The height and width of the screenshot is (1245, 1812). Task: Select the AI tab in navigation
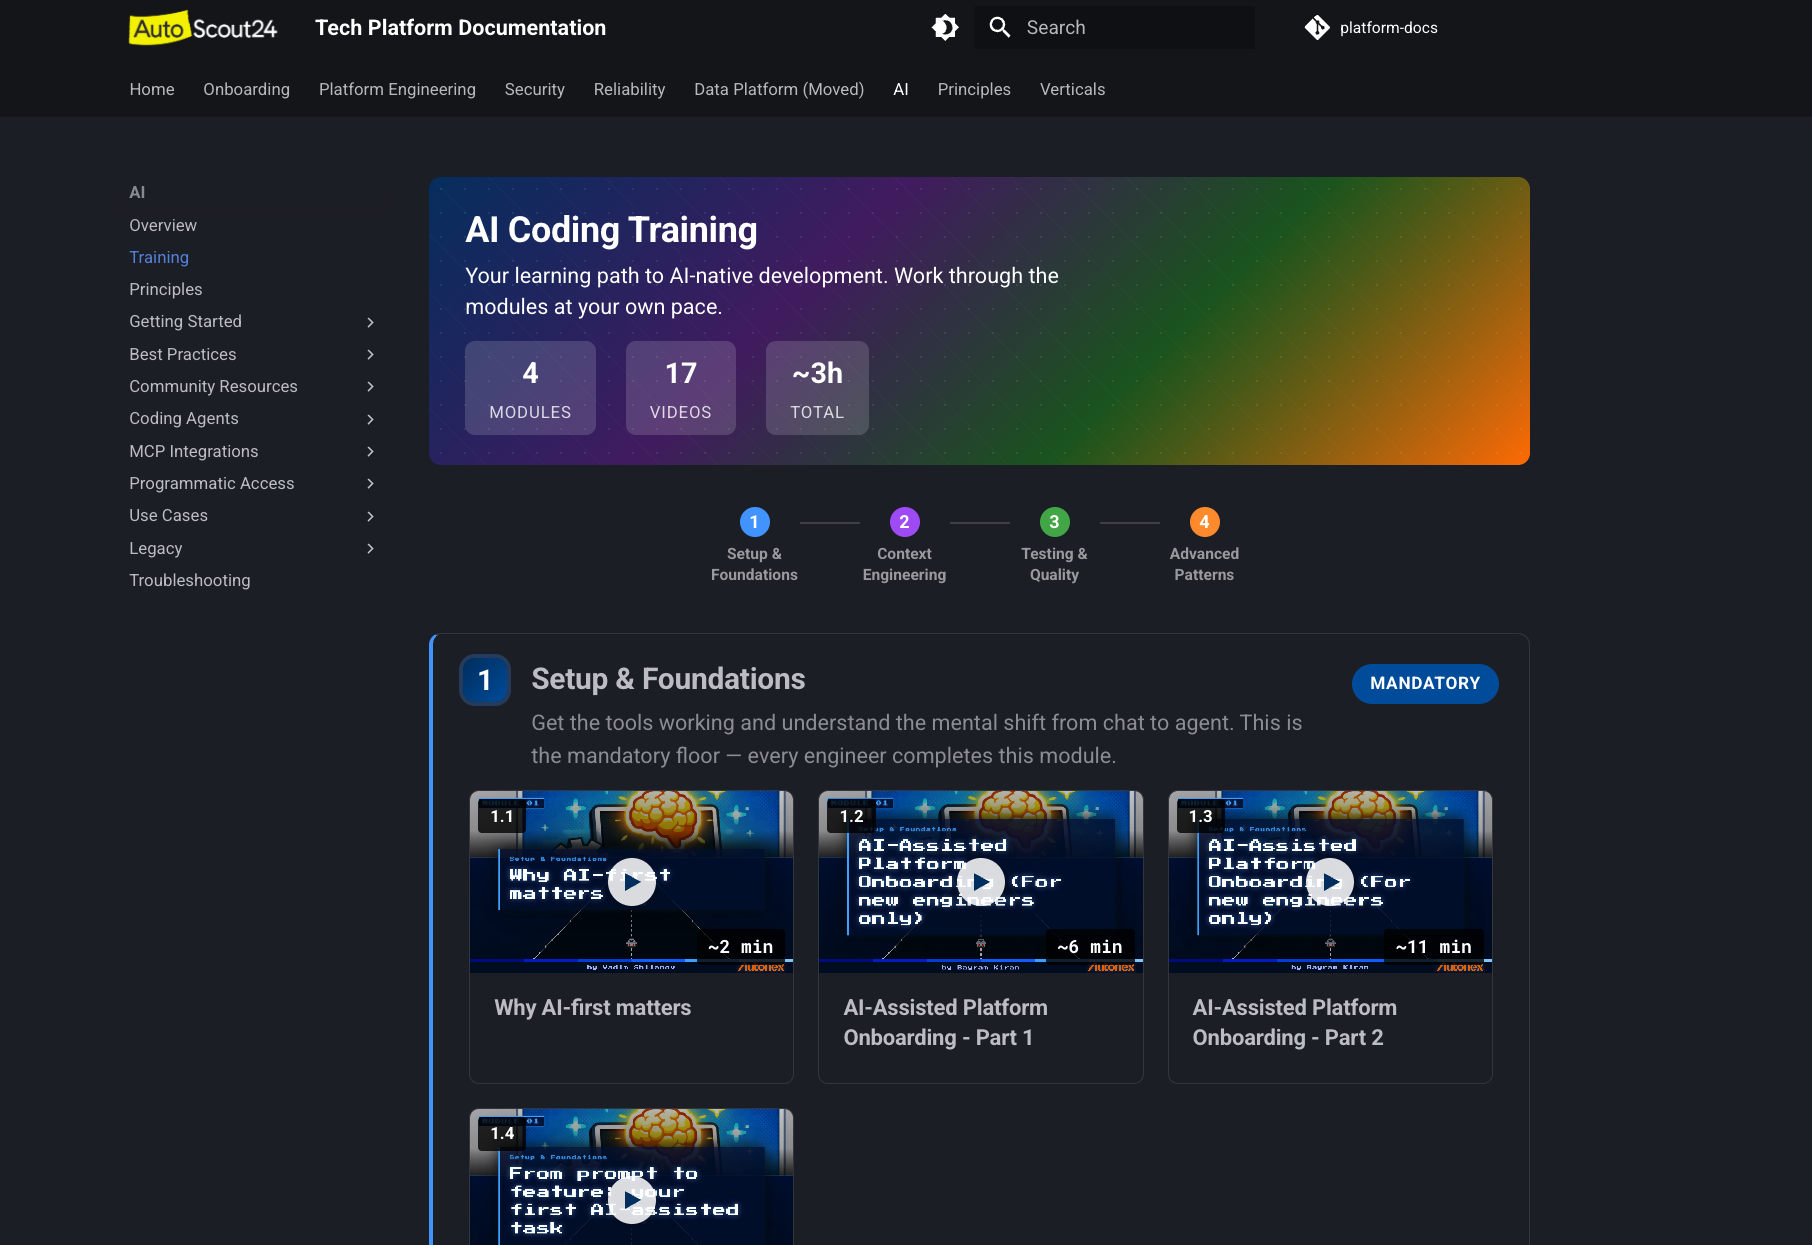(x=901, y=89)
